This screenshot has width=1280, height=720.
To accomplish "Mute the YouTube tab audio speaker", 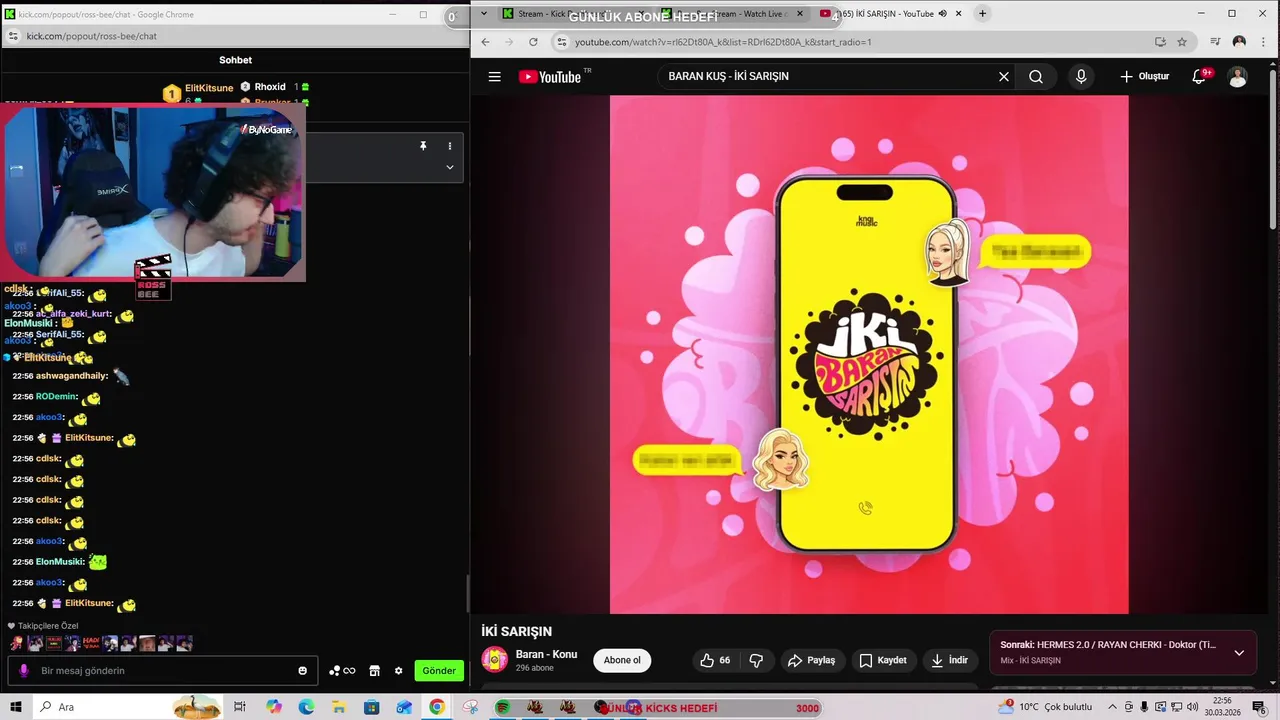I will point(942,14).
